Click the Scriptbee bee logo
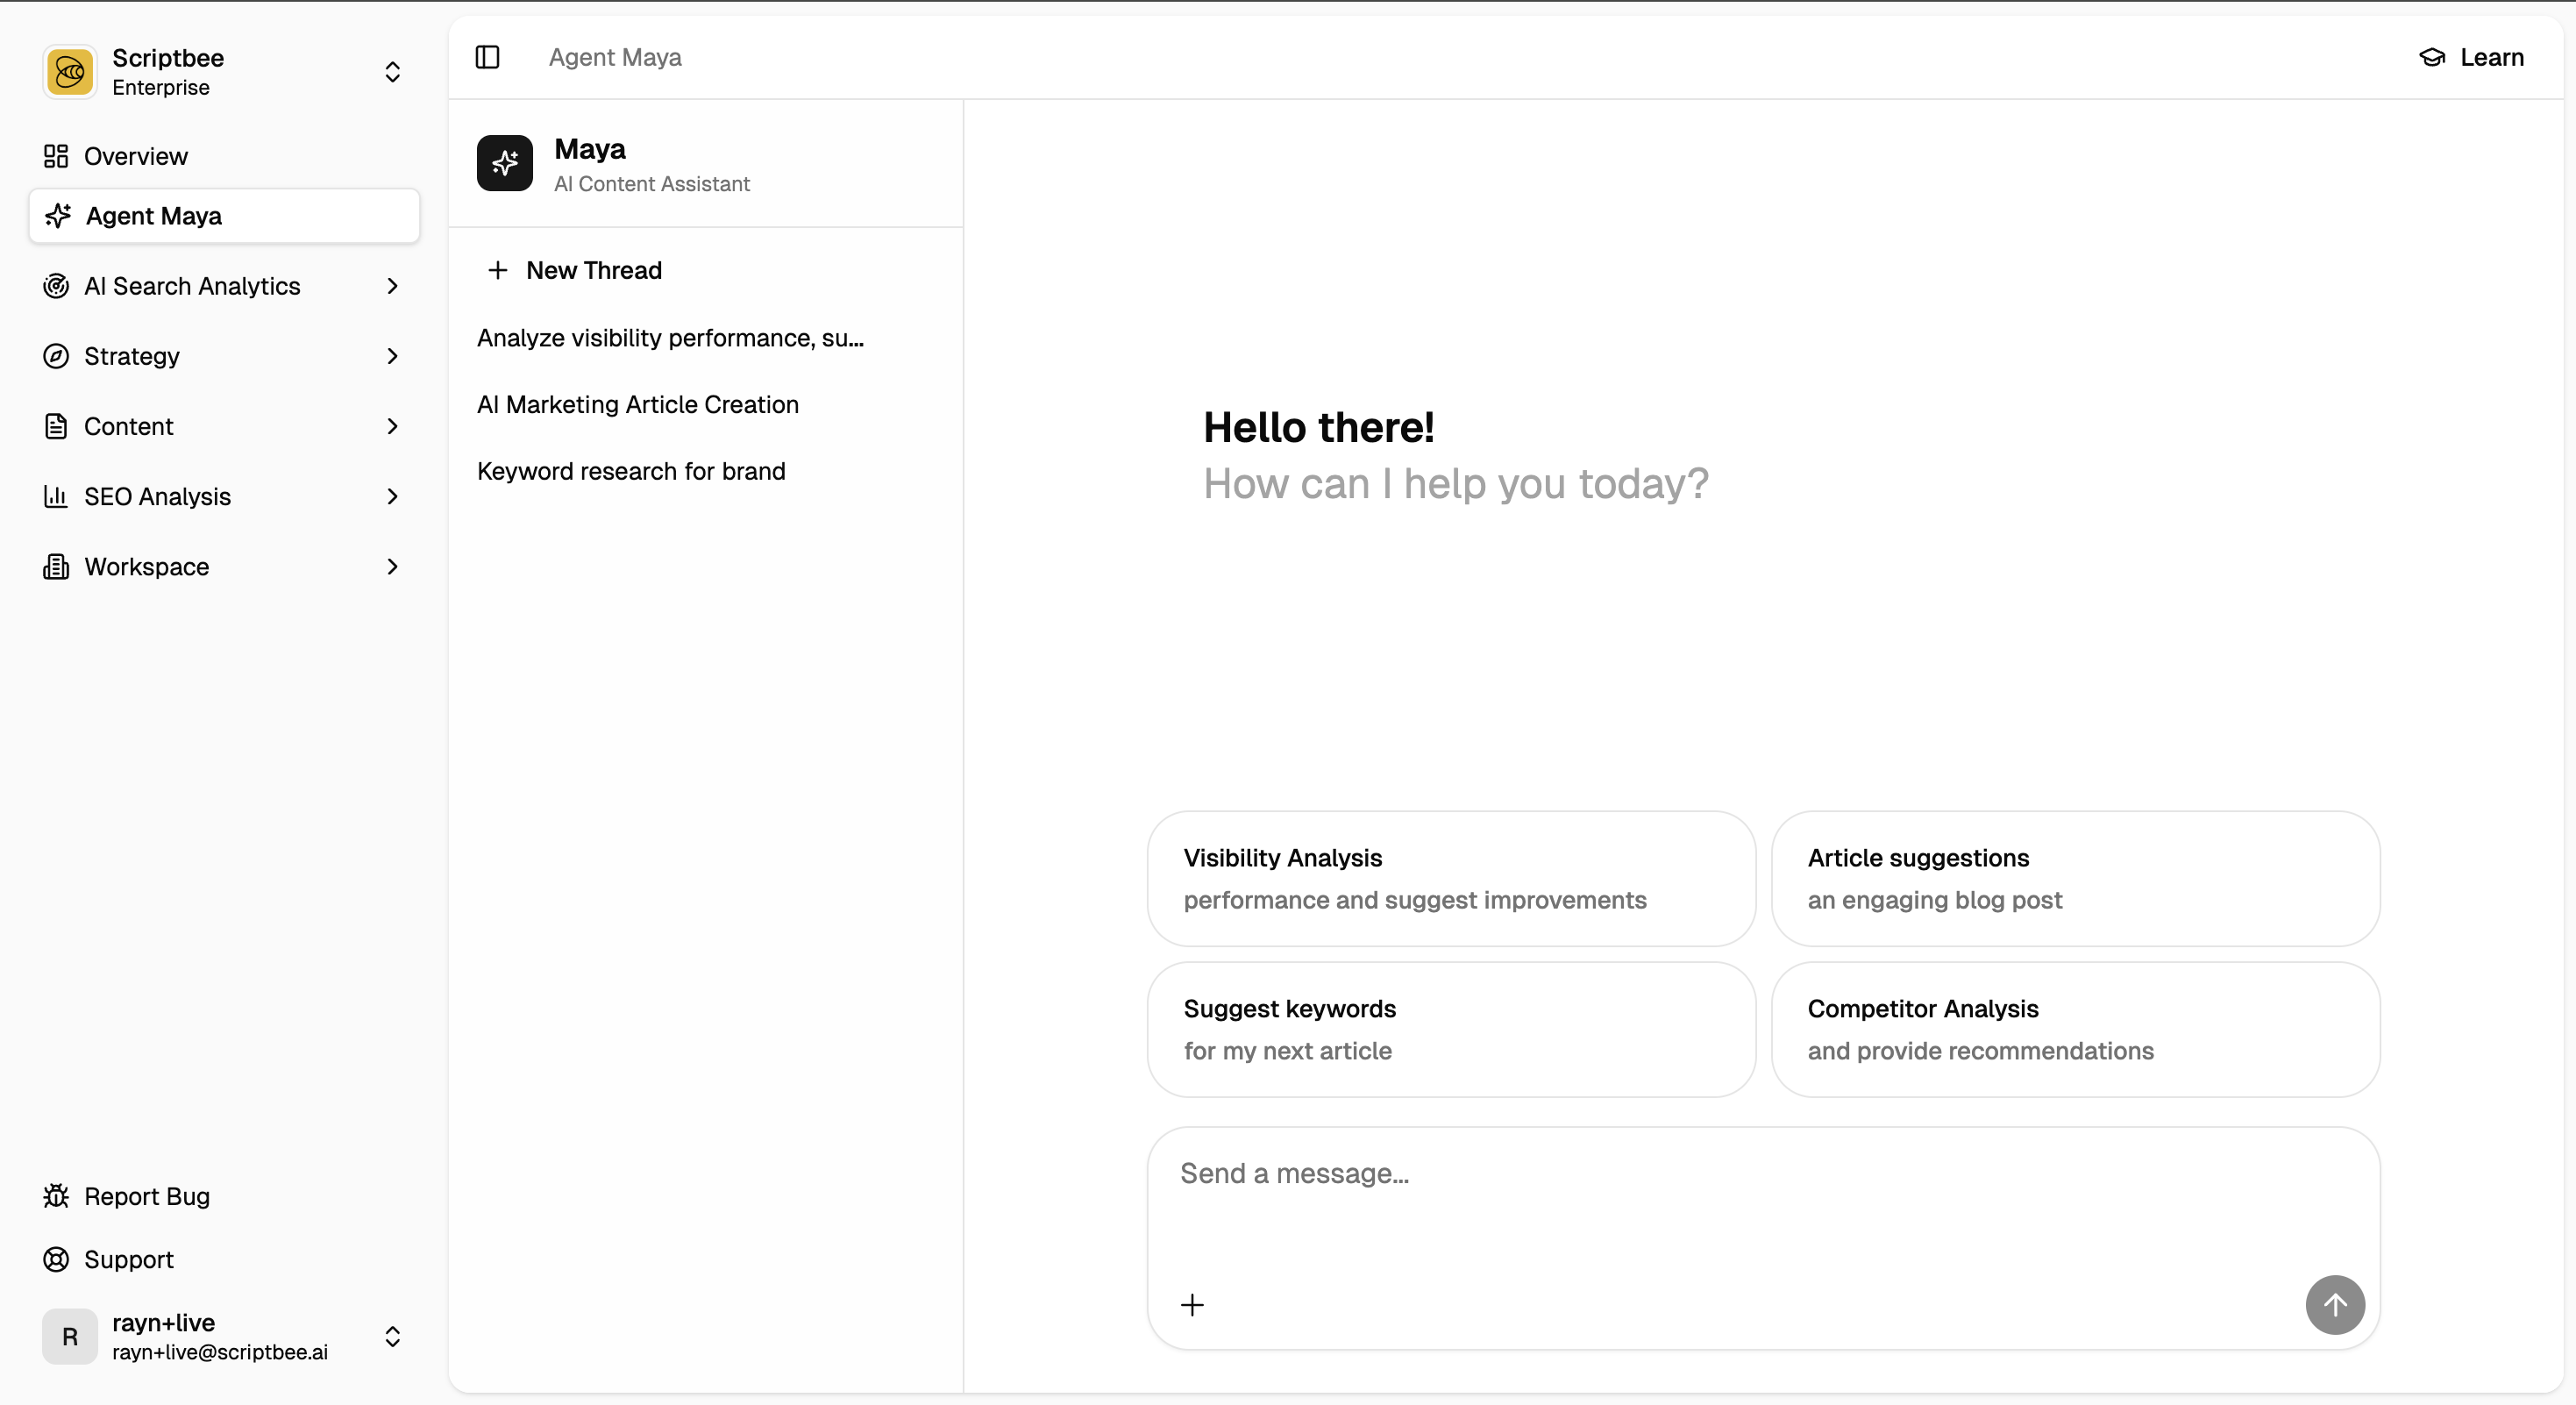The width and height of the screenshot is (2576, 1405). click(70, 72)
